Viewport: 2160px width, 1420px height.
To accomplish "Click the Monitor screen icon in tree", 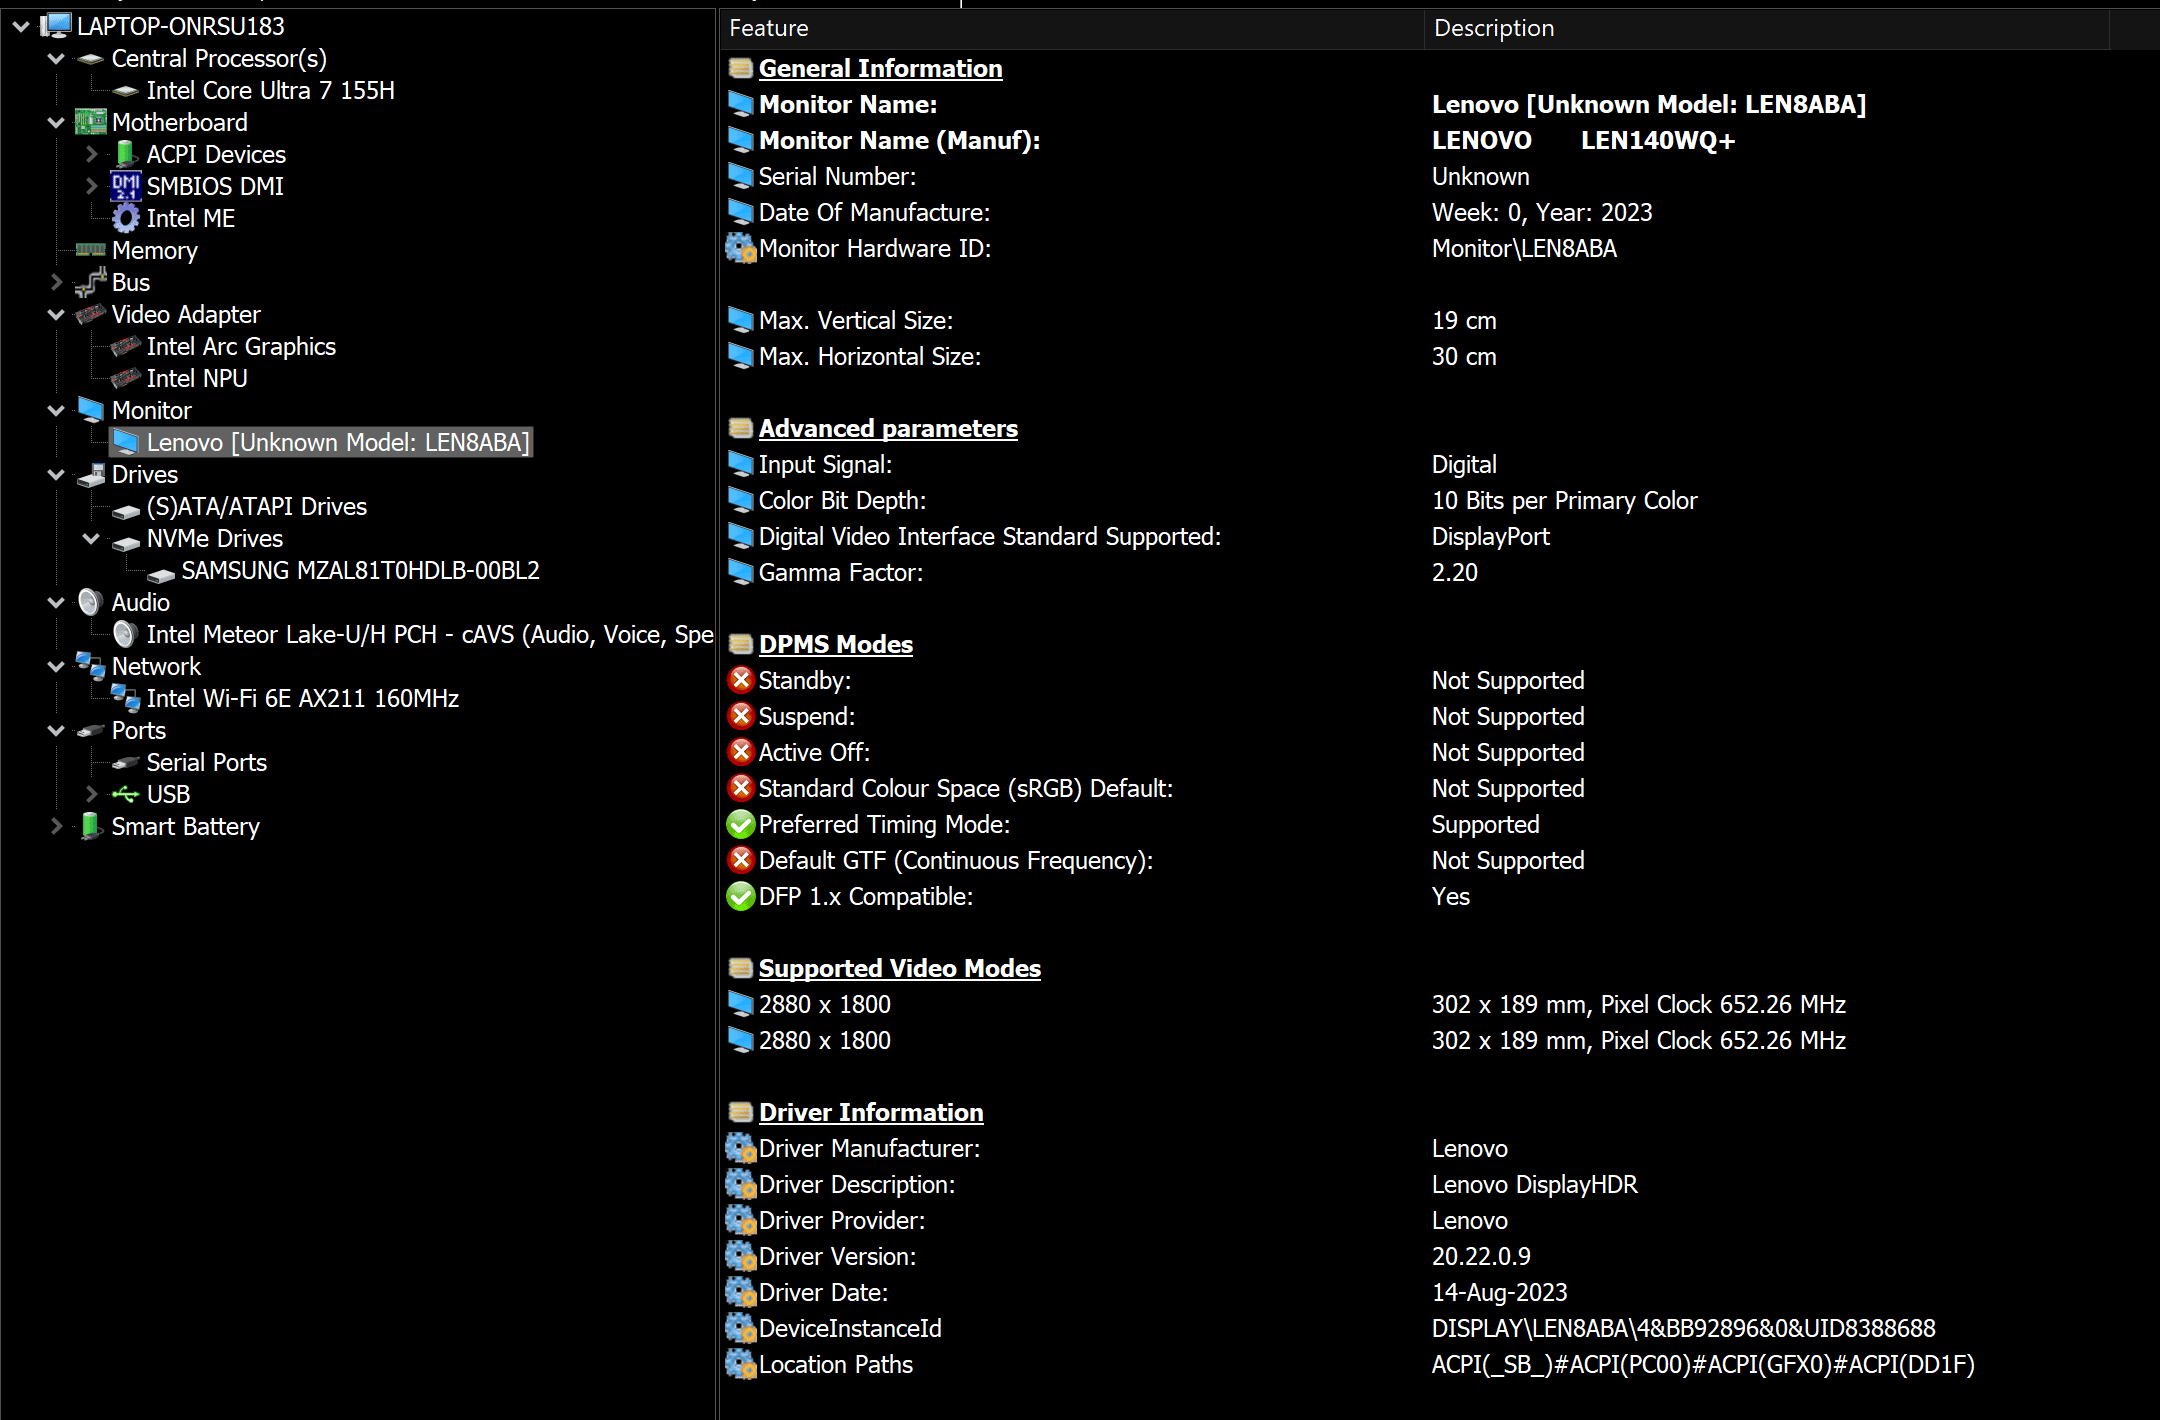I will click(x=91, y=410).
